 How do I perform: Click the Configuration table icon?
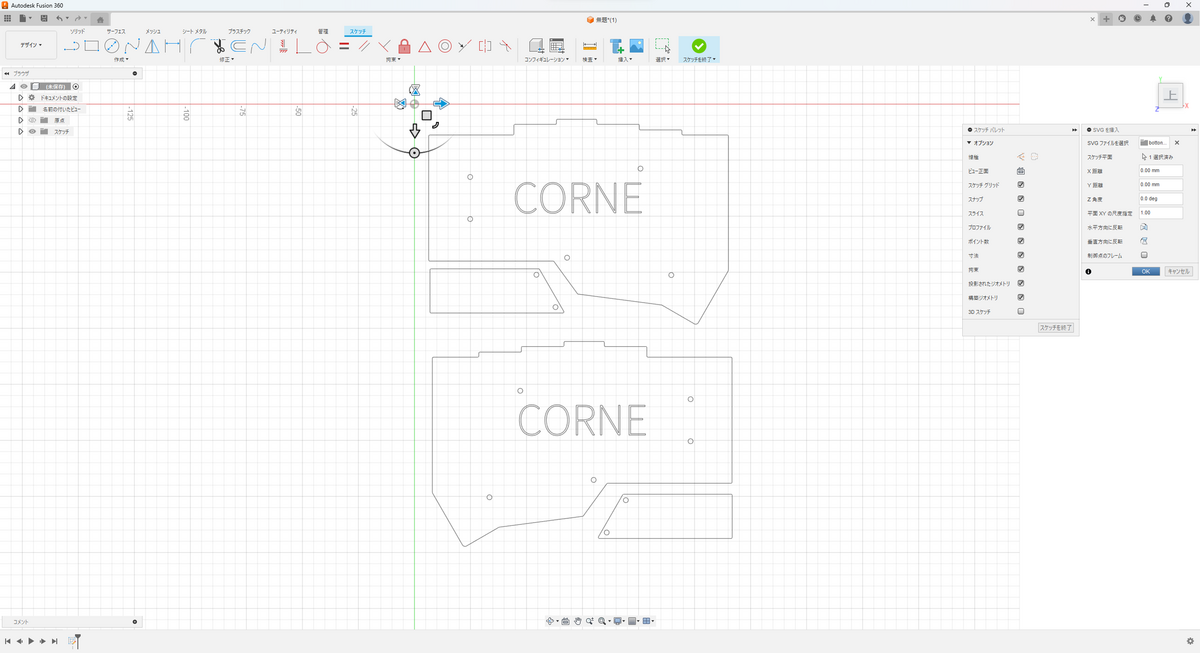click(557, 46)
